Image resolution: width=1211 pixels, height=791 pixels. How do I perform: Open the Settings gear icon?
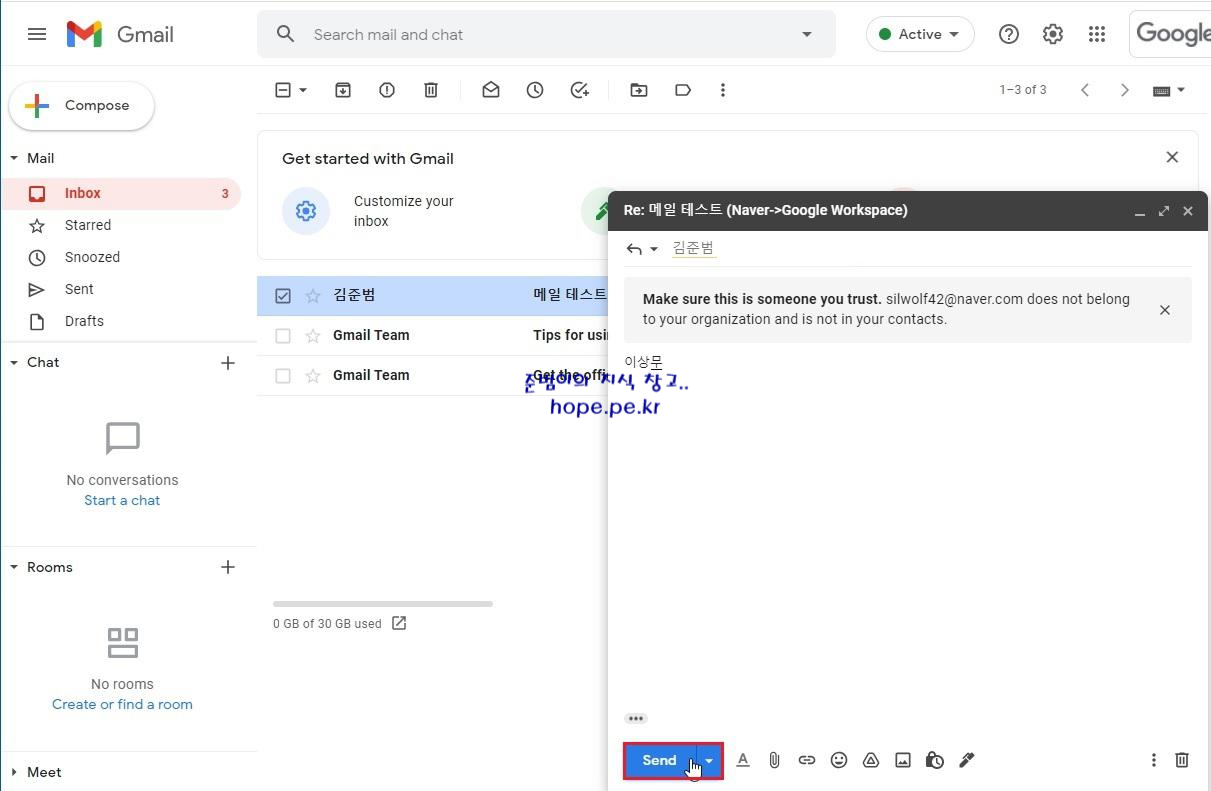coord(1053,34)
